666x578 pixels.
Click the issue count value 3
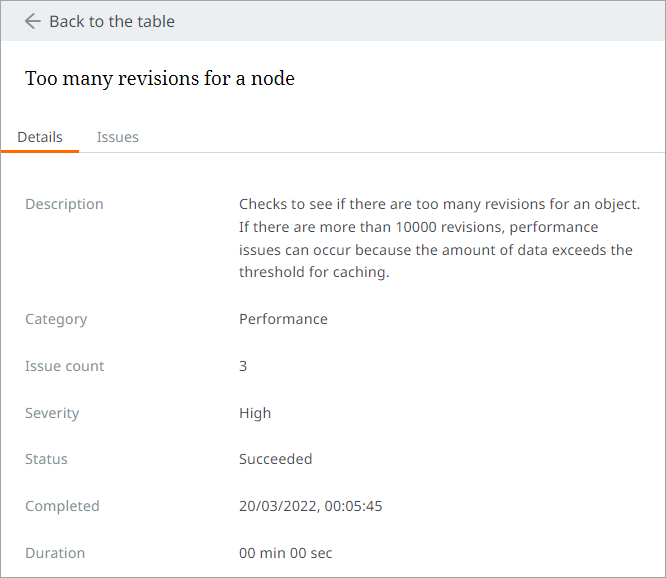click(x=243, y=366)
